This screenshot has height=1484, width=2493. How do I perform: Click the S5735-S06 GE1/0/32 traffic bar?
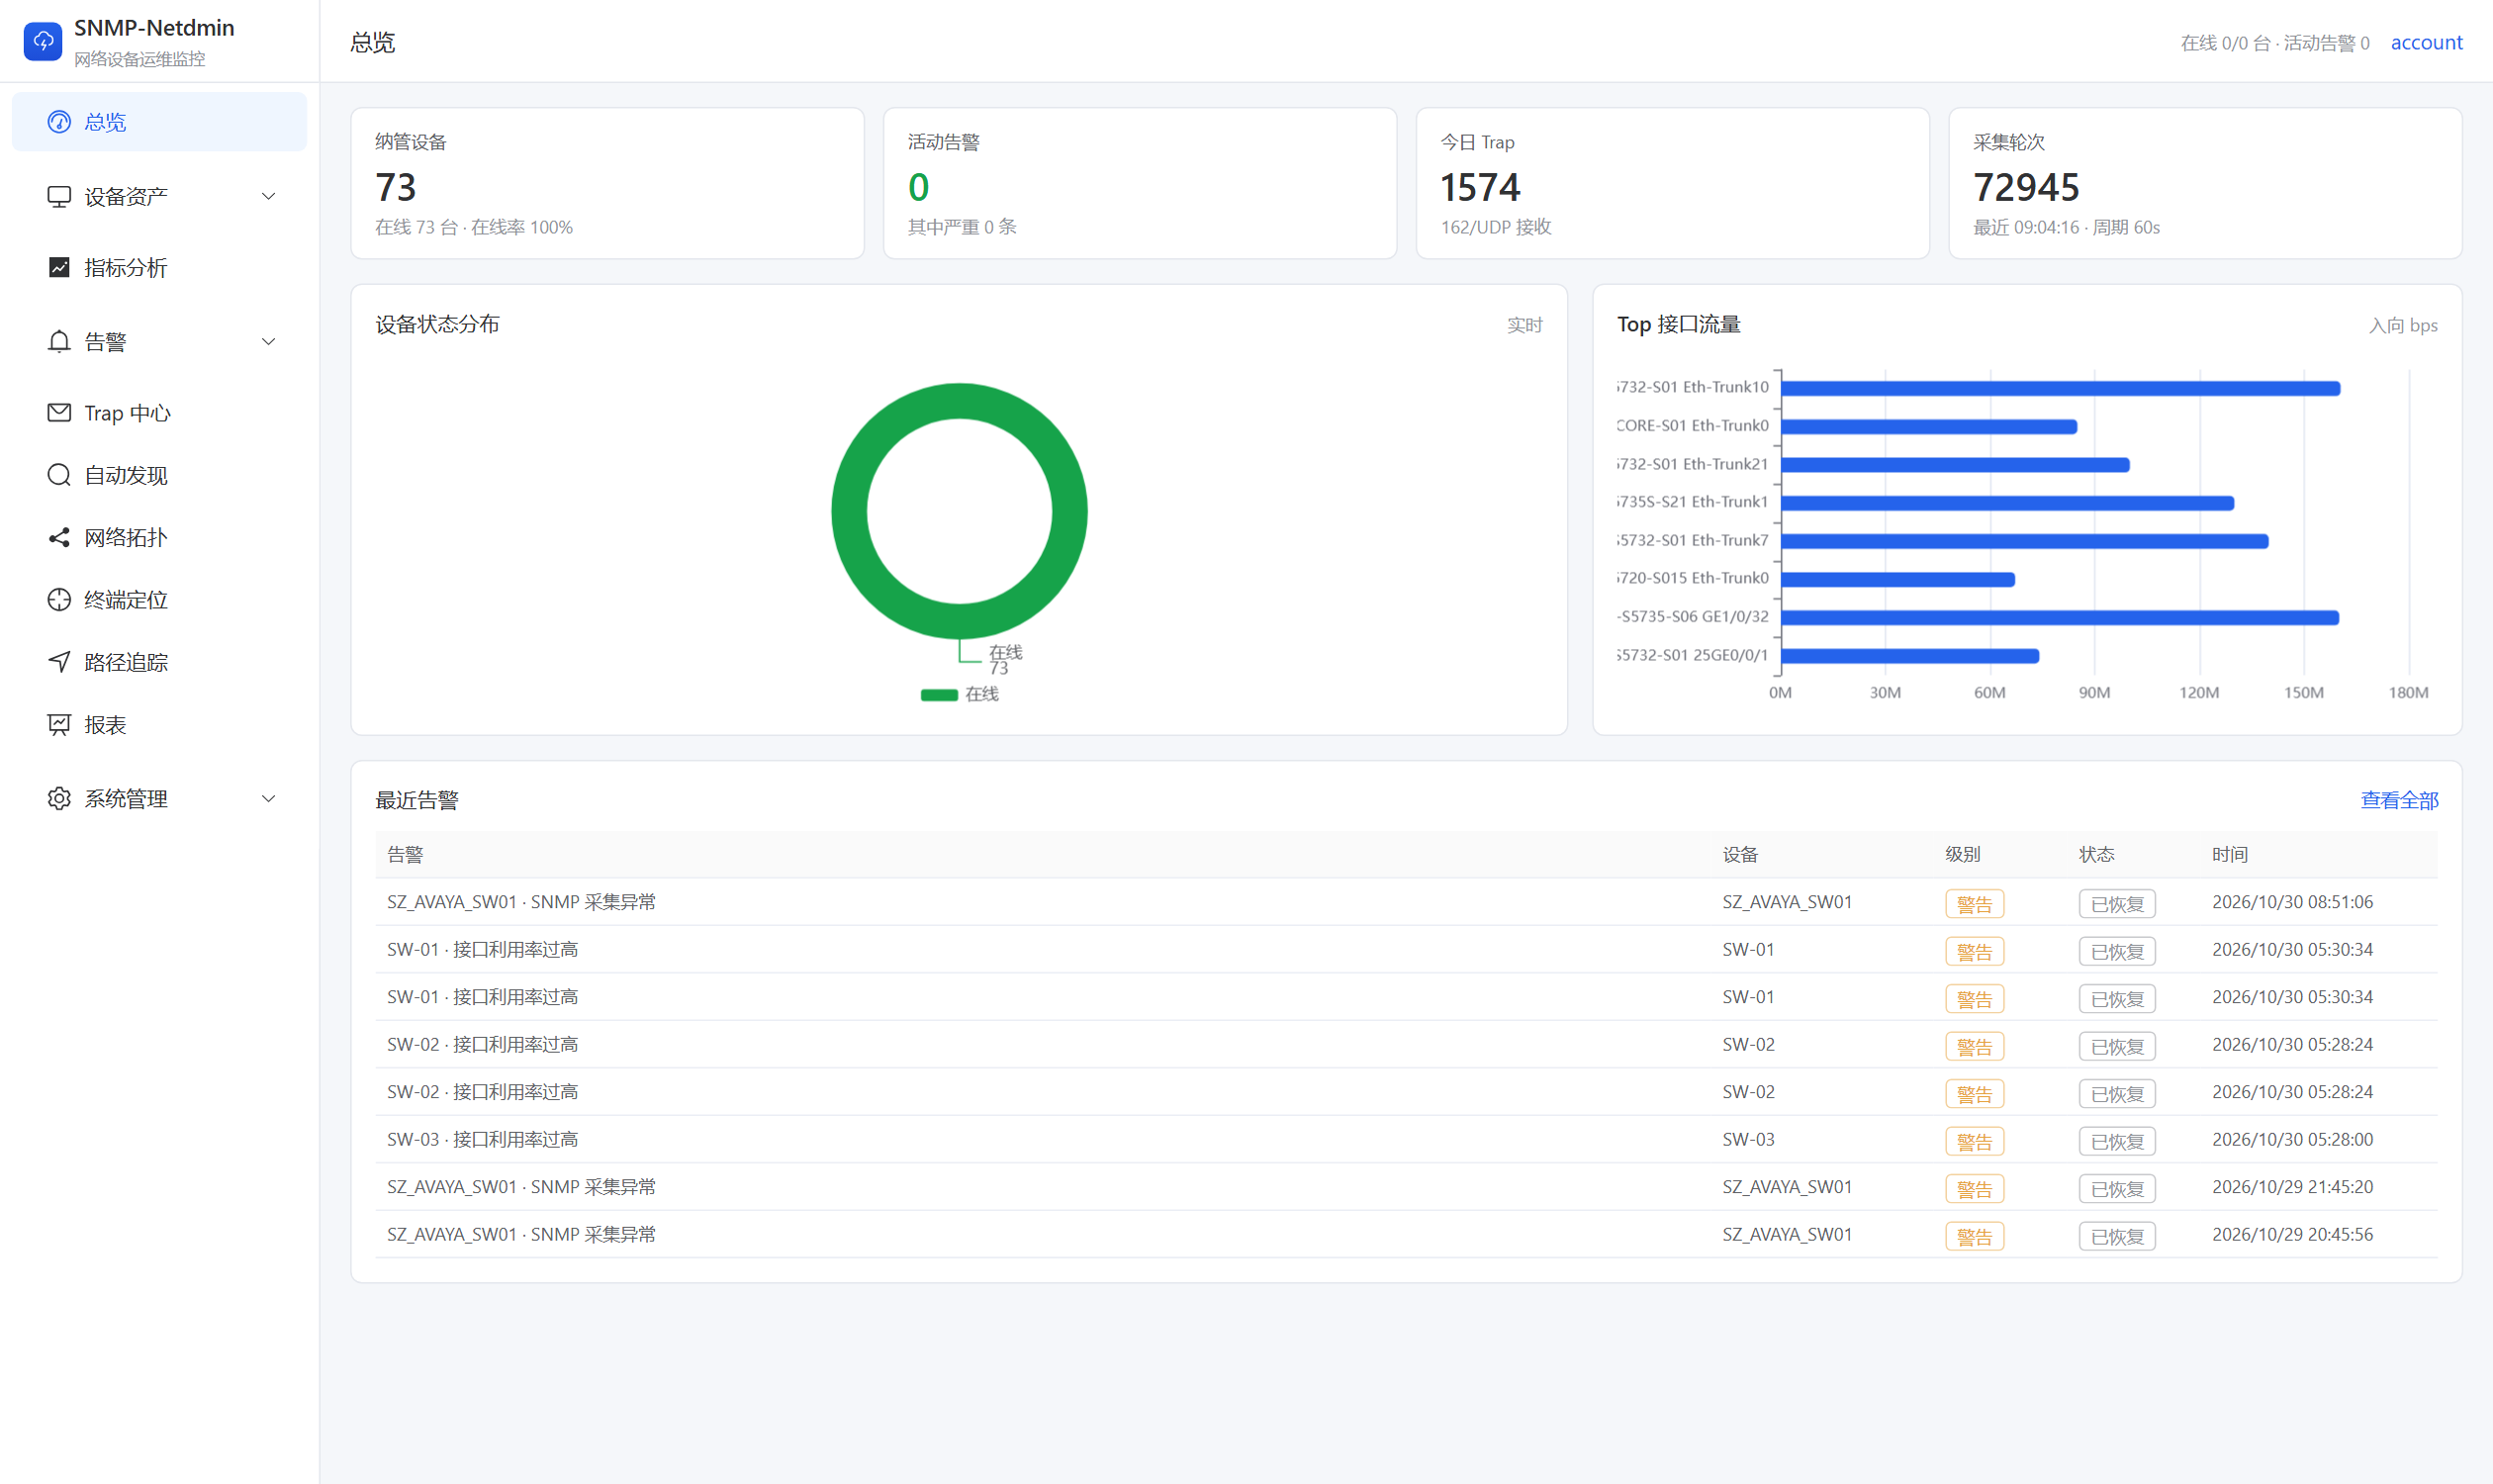(2060, 618)
